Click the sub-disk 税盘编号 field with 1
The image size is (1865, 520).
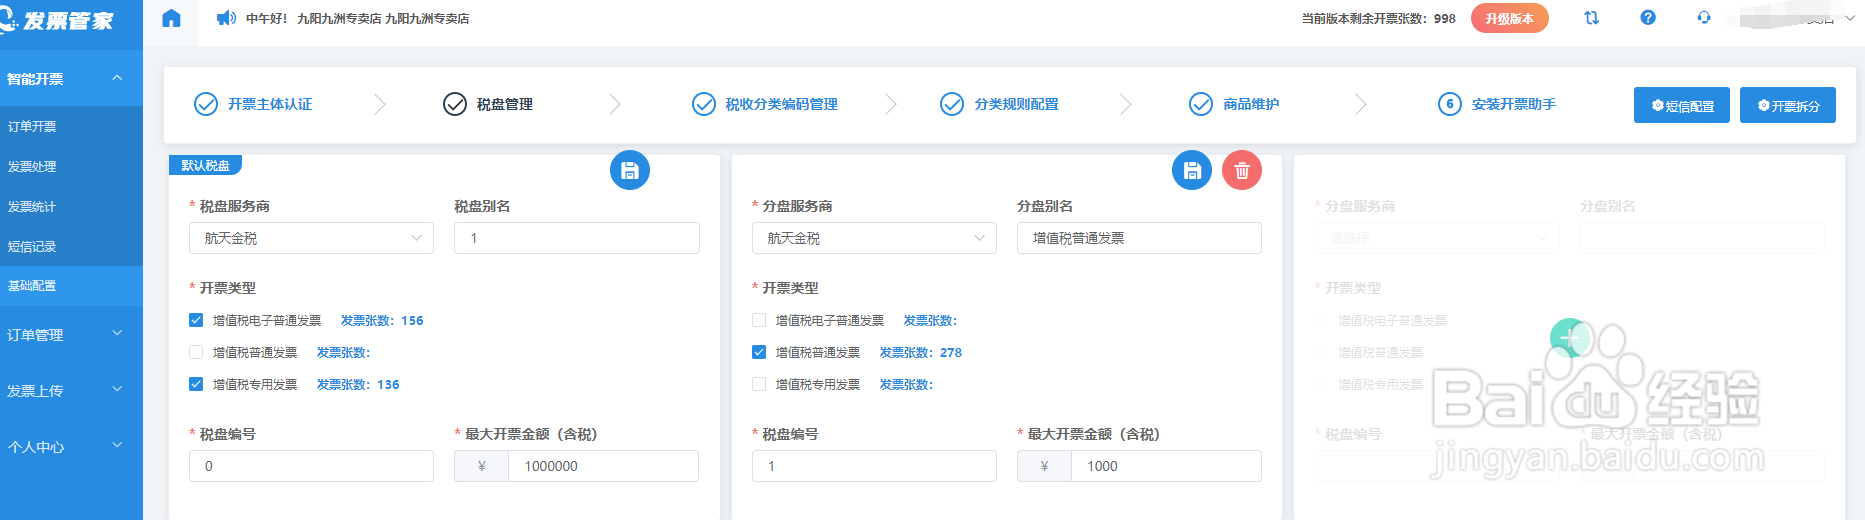pos(874,466)
